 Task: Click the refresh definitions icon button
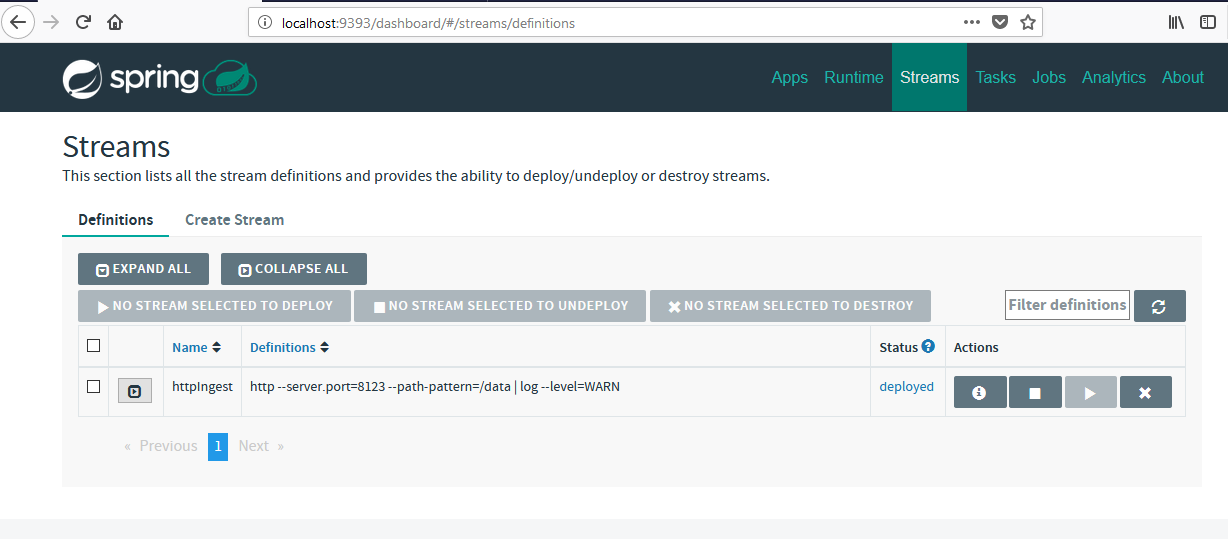pyautogui.click(x=1159, y=306)
